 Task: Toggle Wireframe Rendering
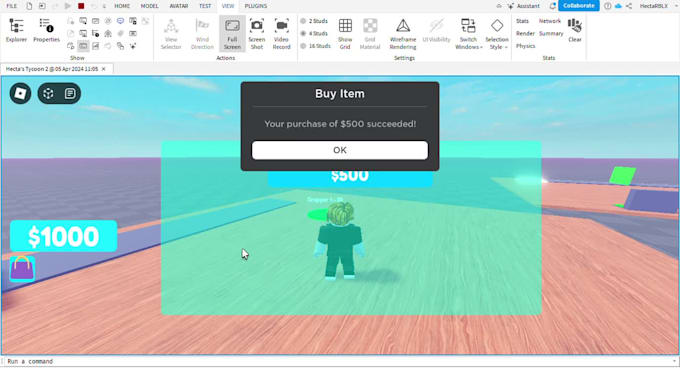(403, 34)
